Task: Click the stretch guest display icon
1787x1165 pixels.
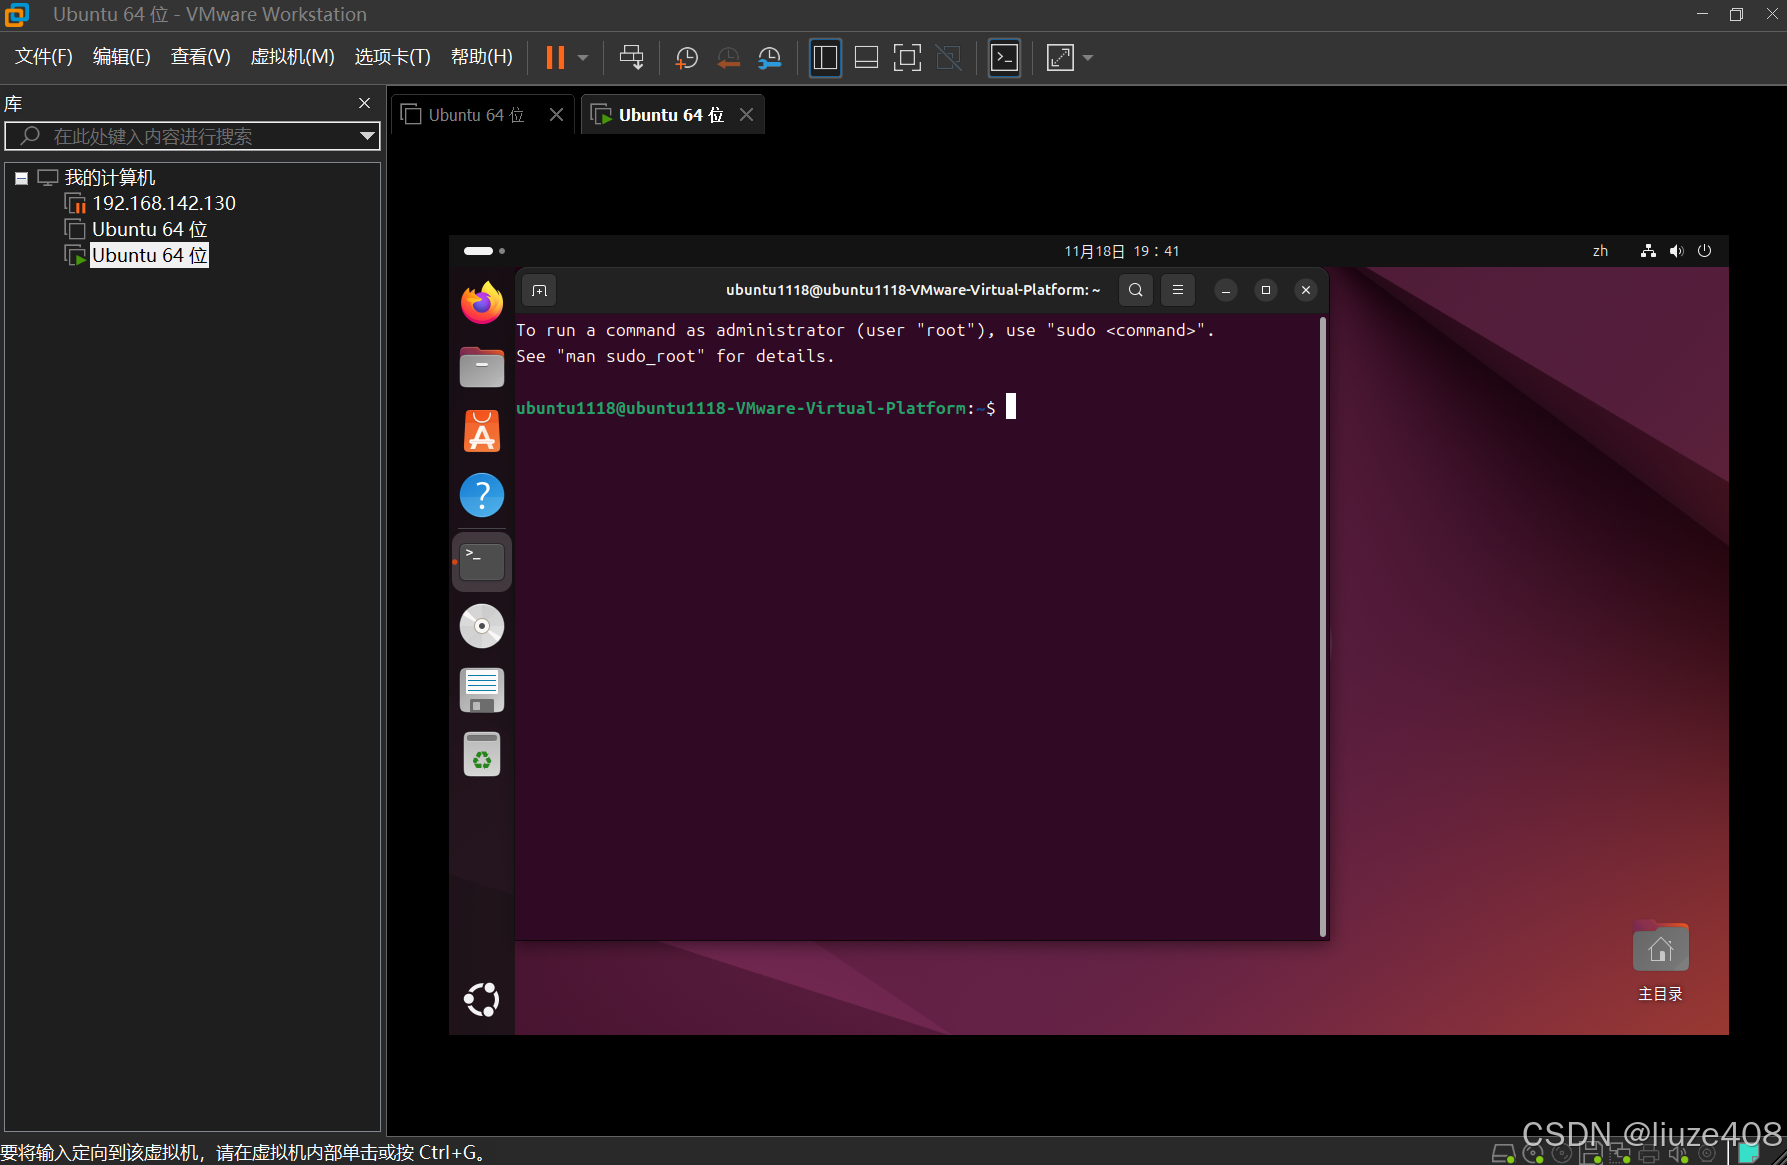Action: coord(1060,57)
